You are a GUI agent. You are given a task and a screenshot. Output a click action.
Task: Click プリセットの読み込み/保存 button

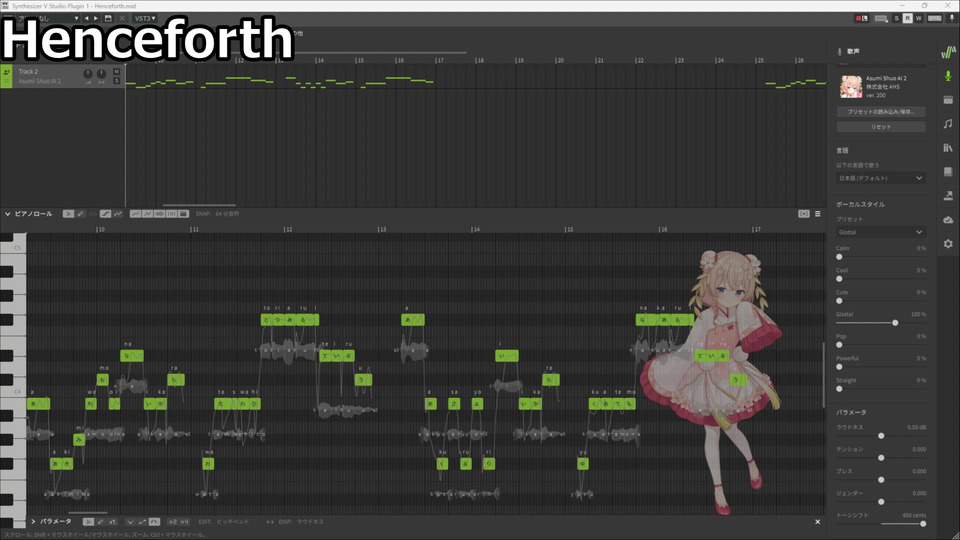coord(880,112)
